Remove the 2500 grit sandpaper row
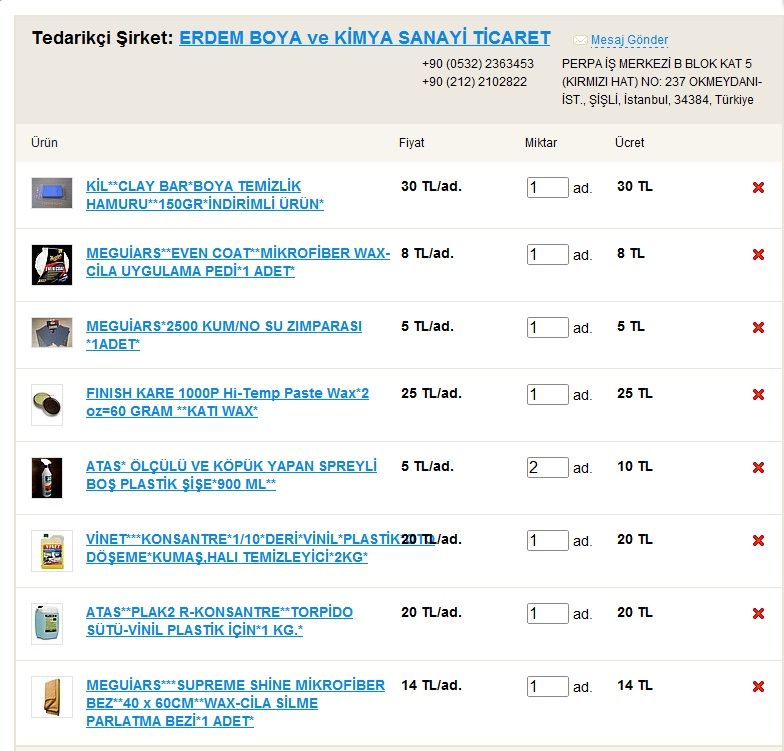This screenshot has height=751, width=784. point(758,327)
